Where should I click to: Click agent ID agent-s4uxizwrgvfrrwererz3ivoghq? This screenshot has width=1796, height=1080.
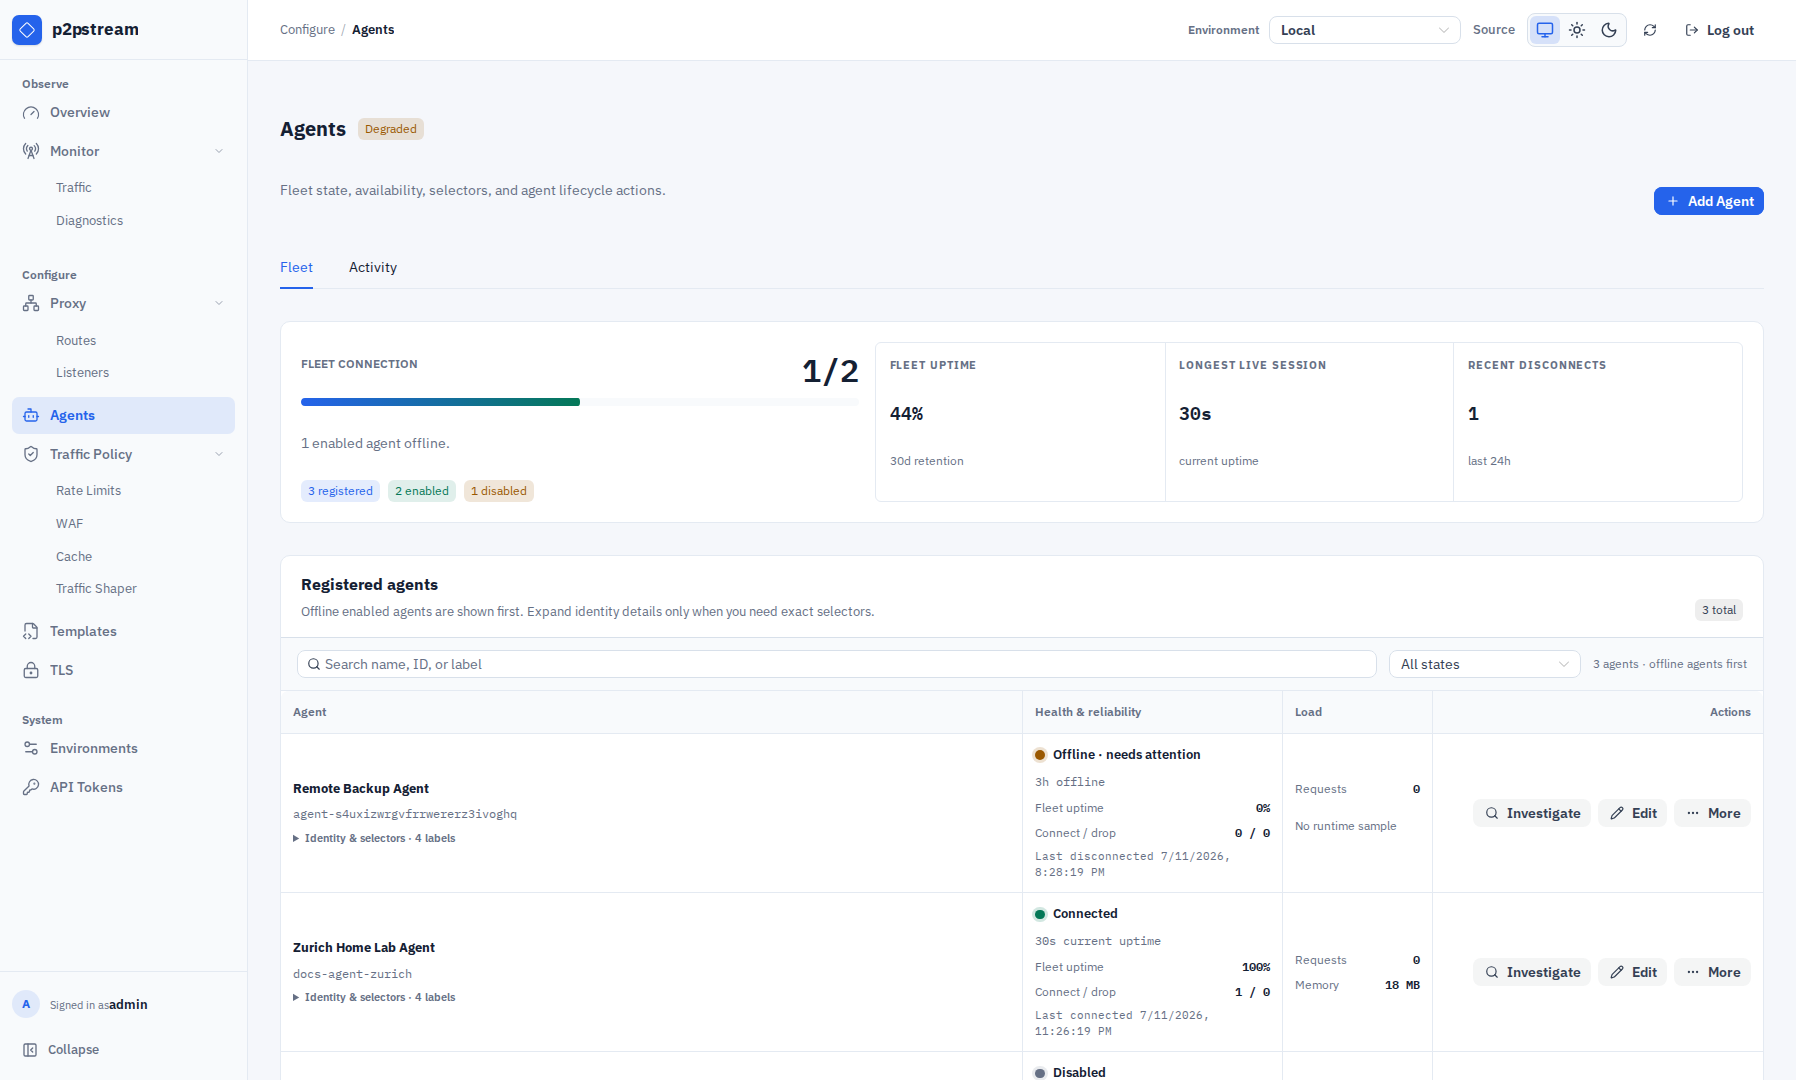[x=405, y=814]
